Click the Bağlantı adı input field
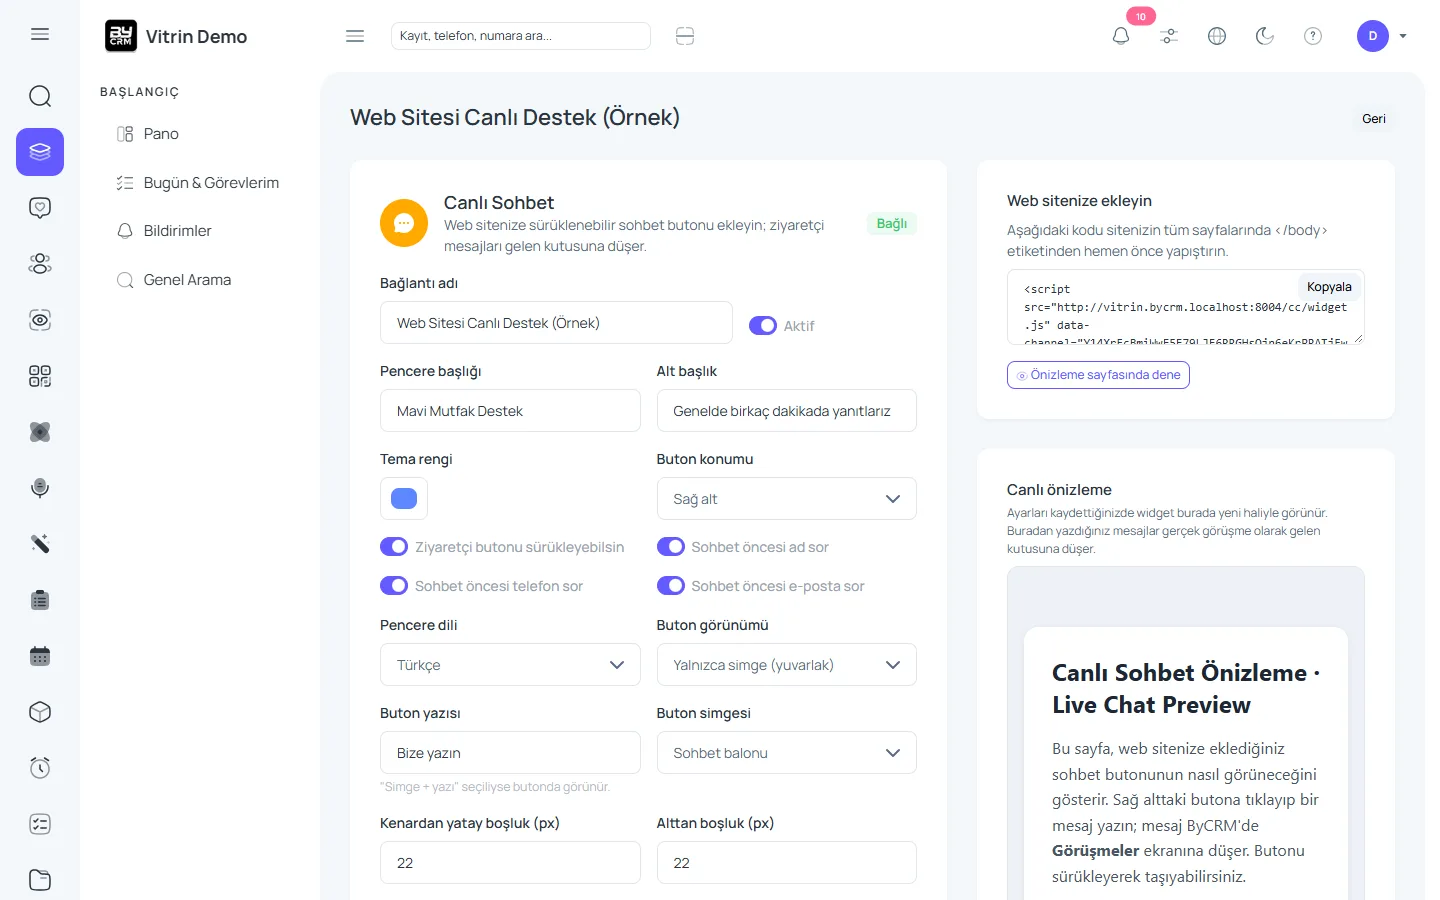The width and height of the screenshot is (1440, 900). tap(556, 323)
